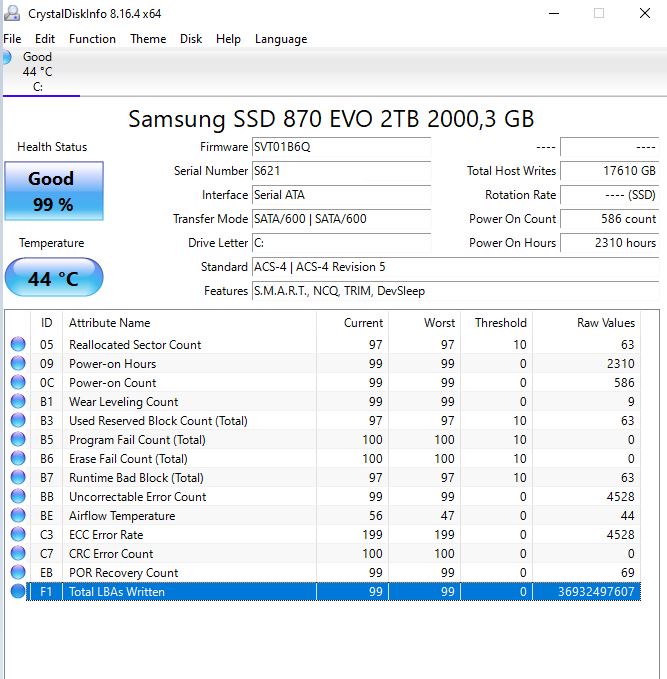The height and width of the screenshot is (679, 667).
Task: Click the Interface field Serial ATA
Action: 341,195
